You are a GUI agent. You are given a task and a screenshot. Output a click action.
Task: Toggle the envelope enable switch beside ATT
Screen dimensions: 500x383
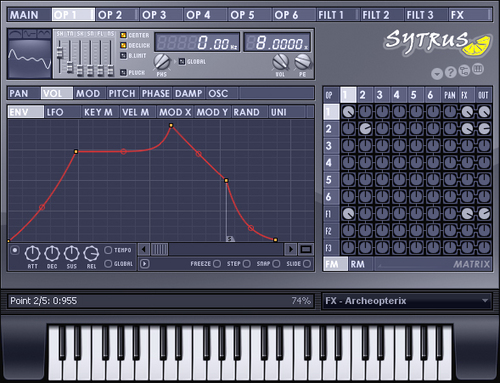(x=15, y=250)
